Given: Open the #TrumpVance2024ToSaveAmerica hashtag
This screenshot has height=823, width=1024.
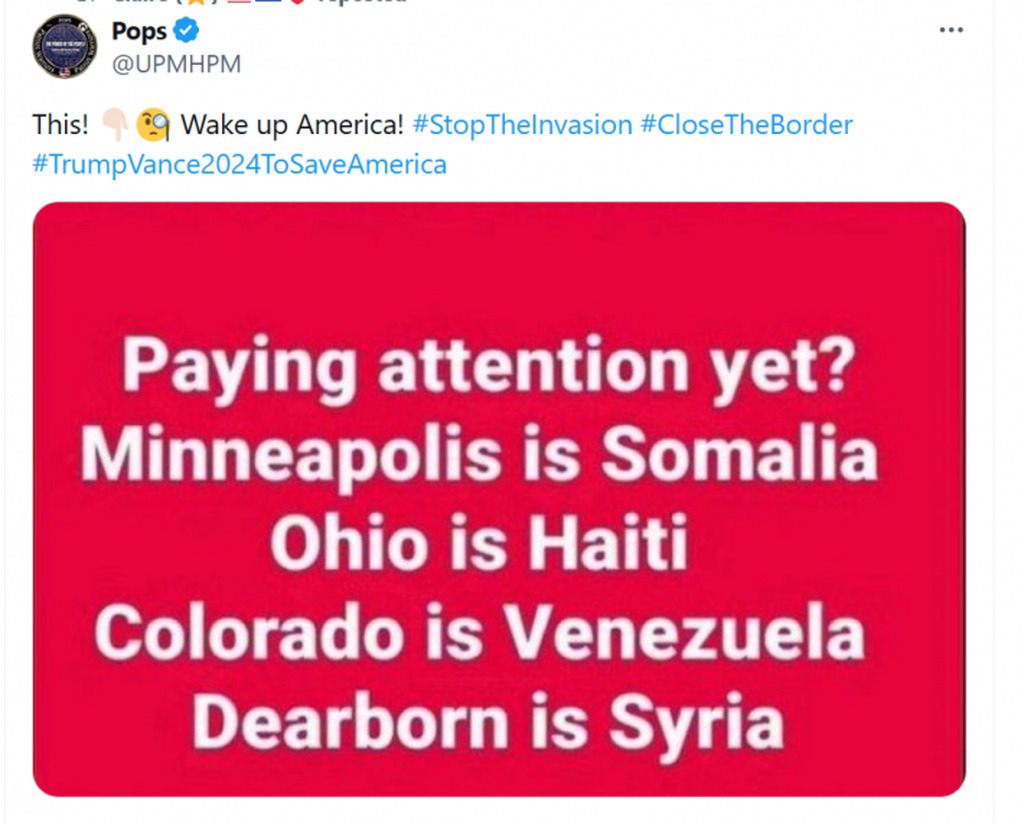Looking at the screenshot, I should point(239,163).
